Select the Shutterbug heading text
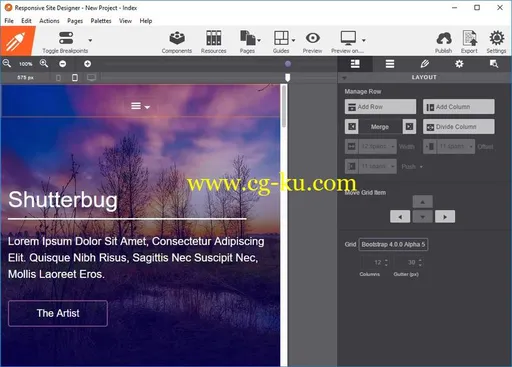This screenshot has height=367, width=512. (x=63, y=200)
